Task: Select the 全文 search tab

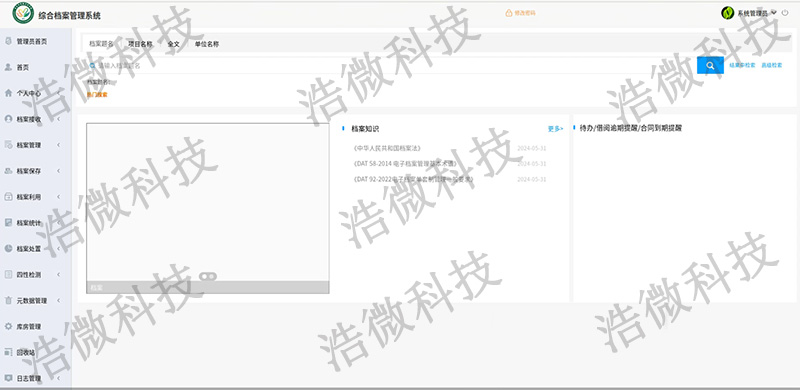Action: click(x=173, y=44)
